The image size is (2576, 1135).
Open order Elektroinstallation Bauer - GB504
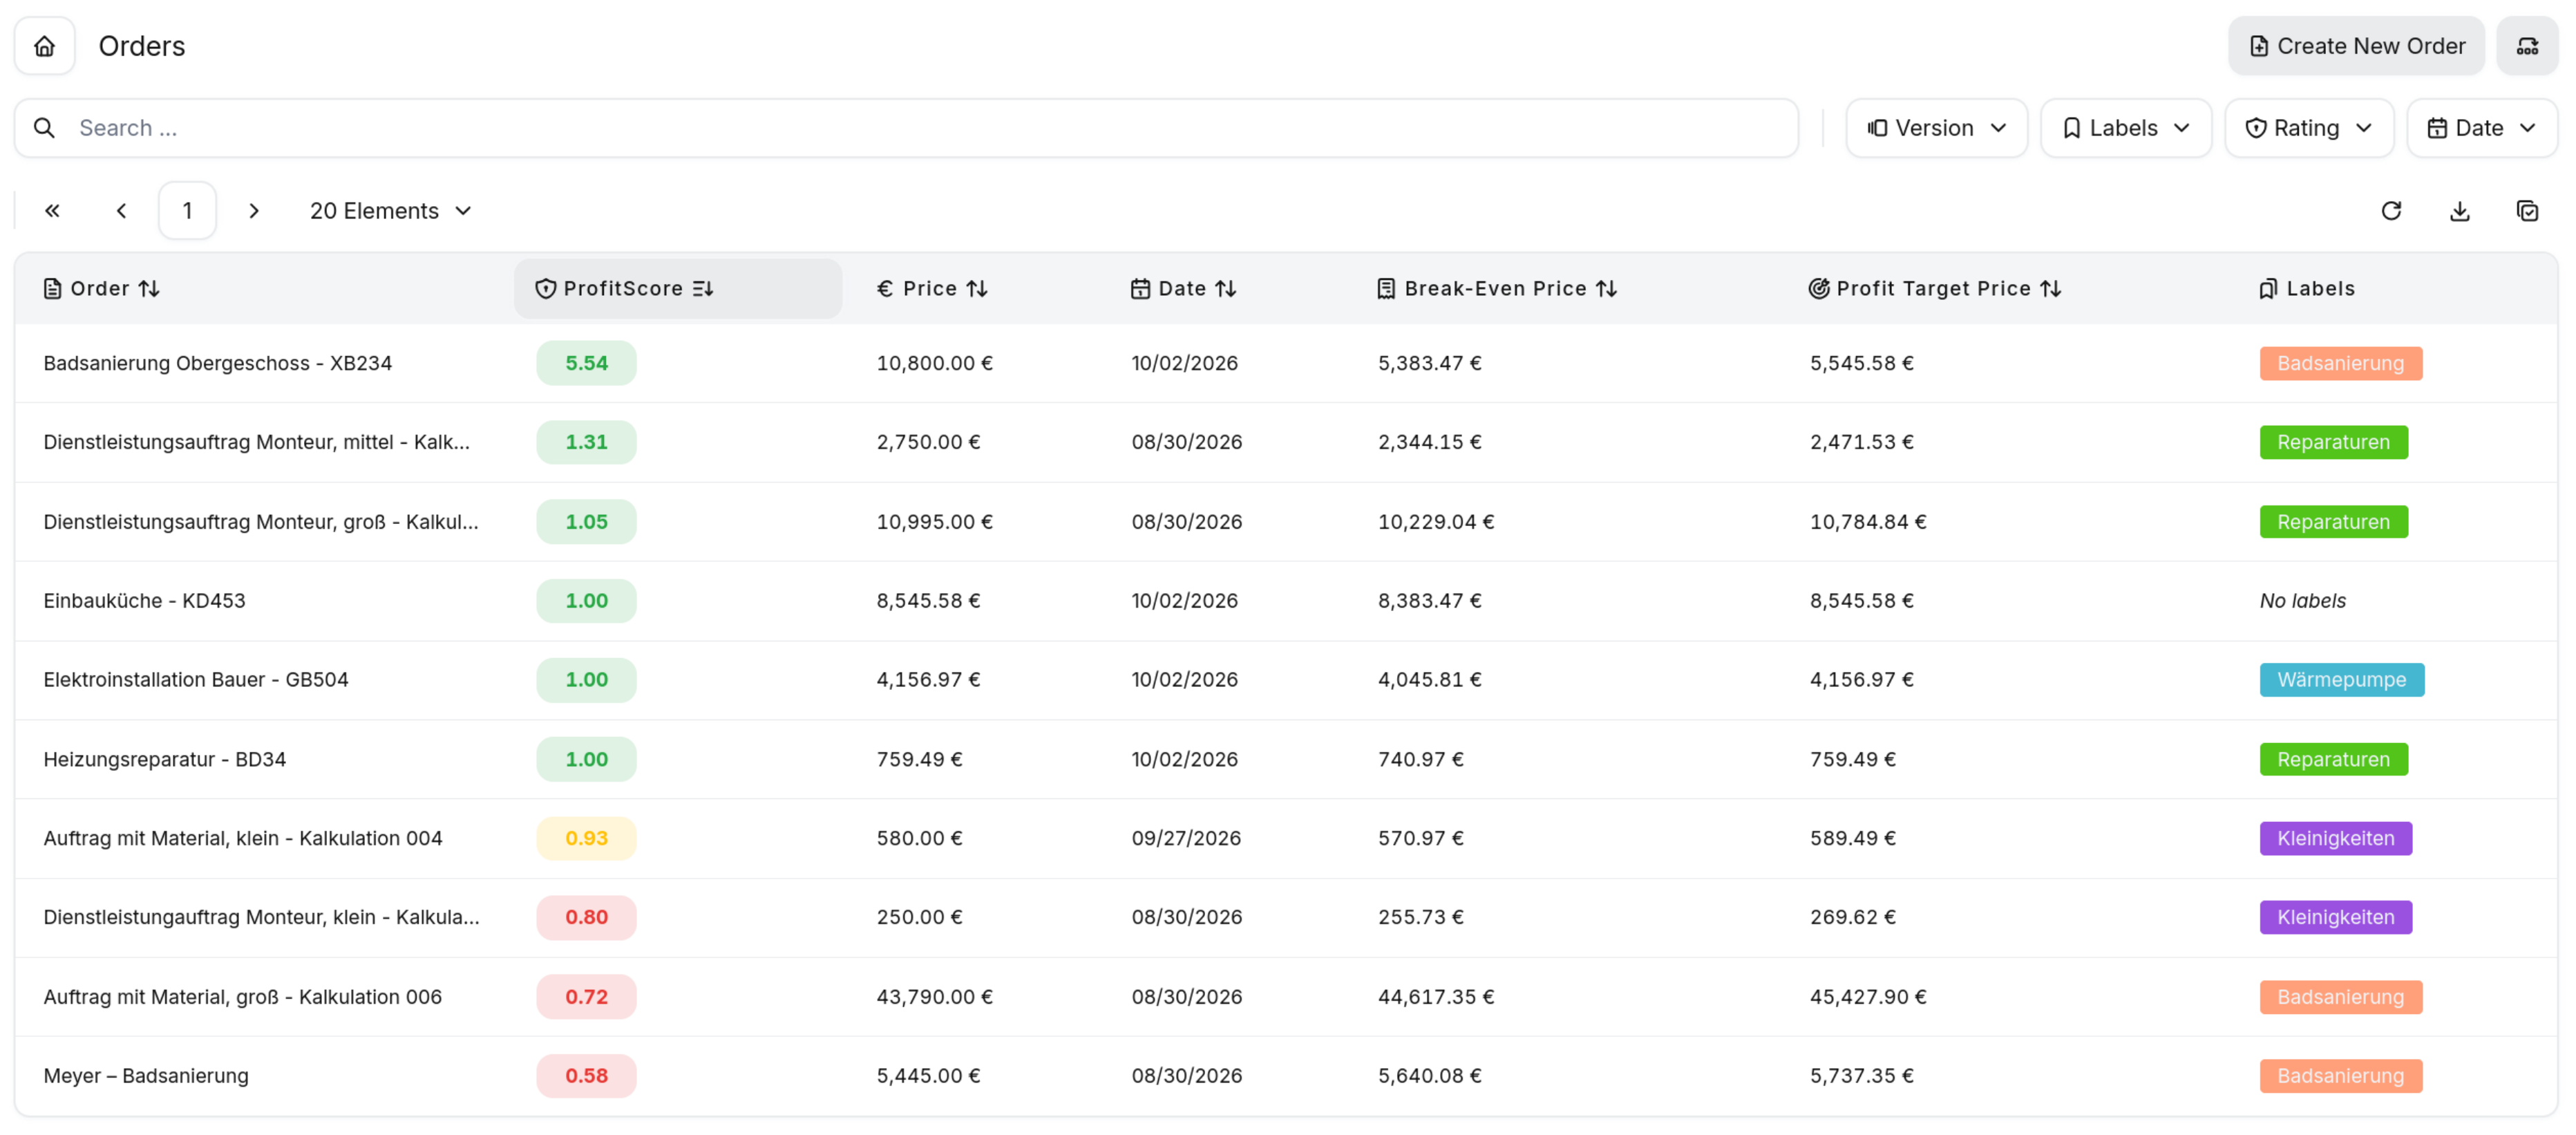point(196,680)
